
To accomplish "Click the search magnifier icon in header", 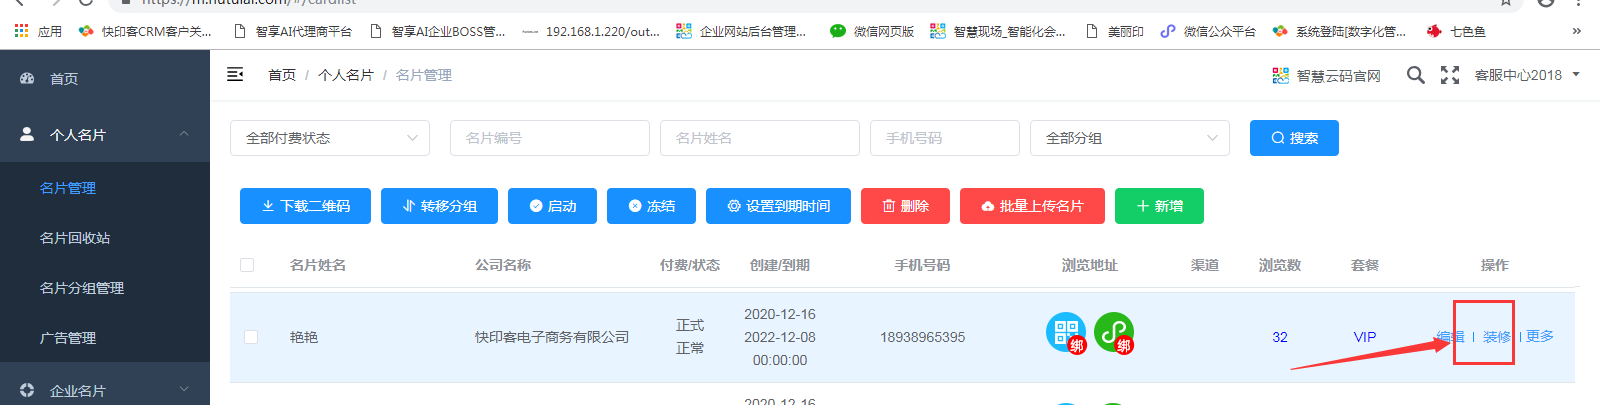I will point(1415,75).
